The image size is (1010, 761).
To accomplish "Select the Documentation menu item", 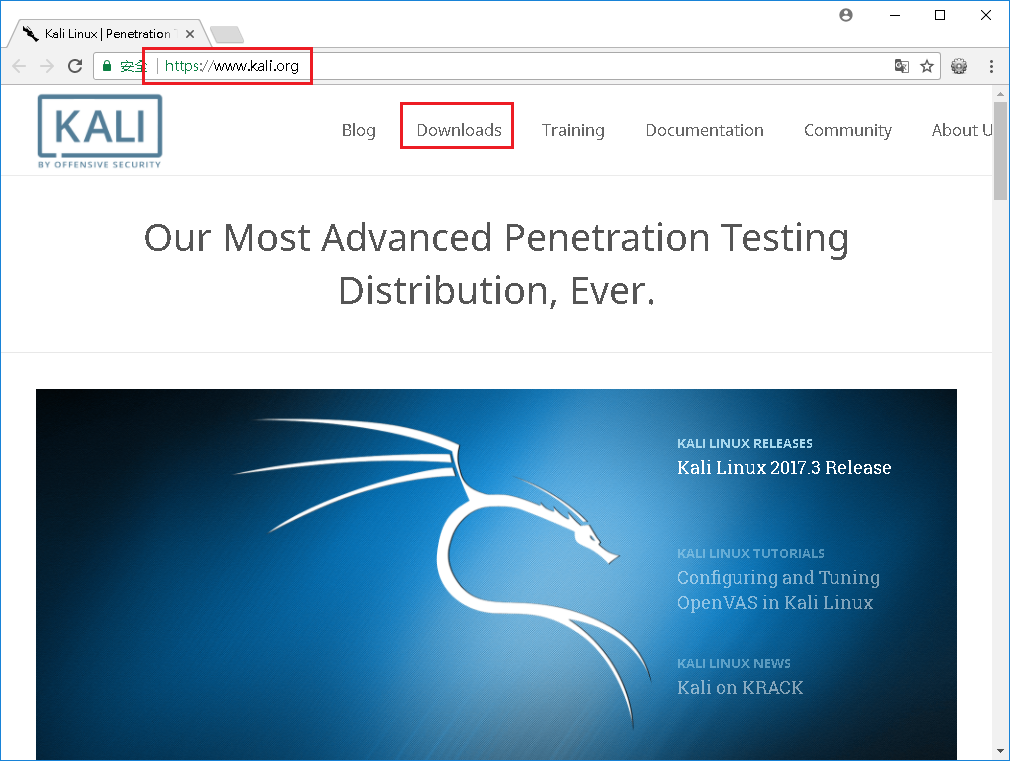I will pos(704,130).
